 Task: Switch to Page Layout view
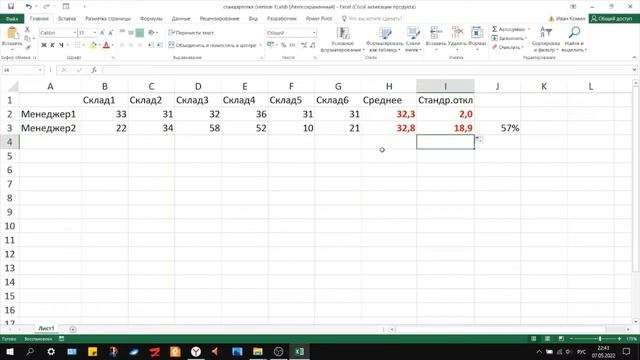pos(547,339)
